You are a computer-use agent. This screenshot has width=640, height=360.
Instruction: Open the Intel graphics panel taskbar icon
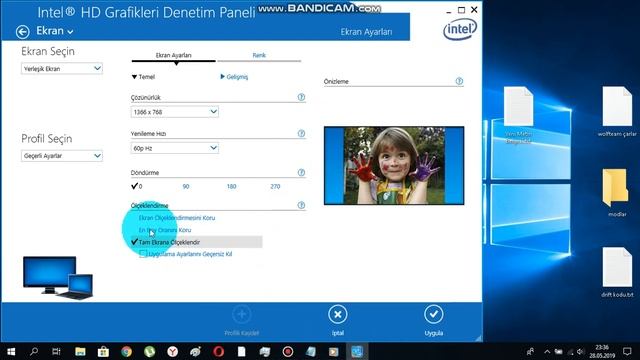[357, 351]
